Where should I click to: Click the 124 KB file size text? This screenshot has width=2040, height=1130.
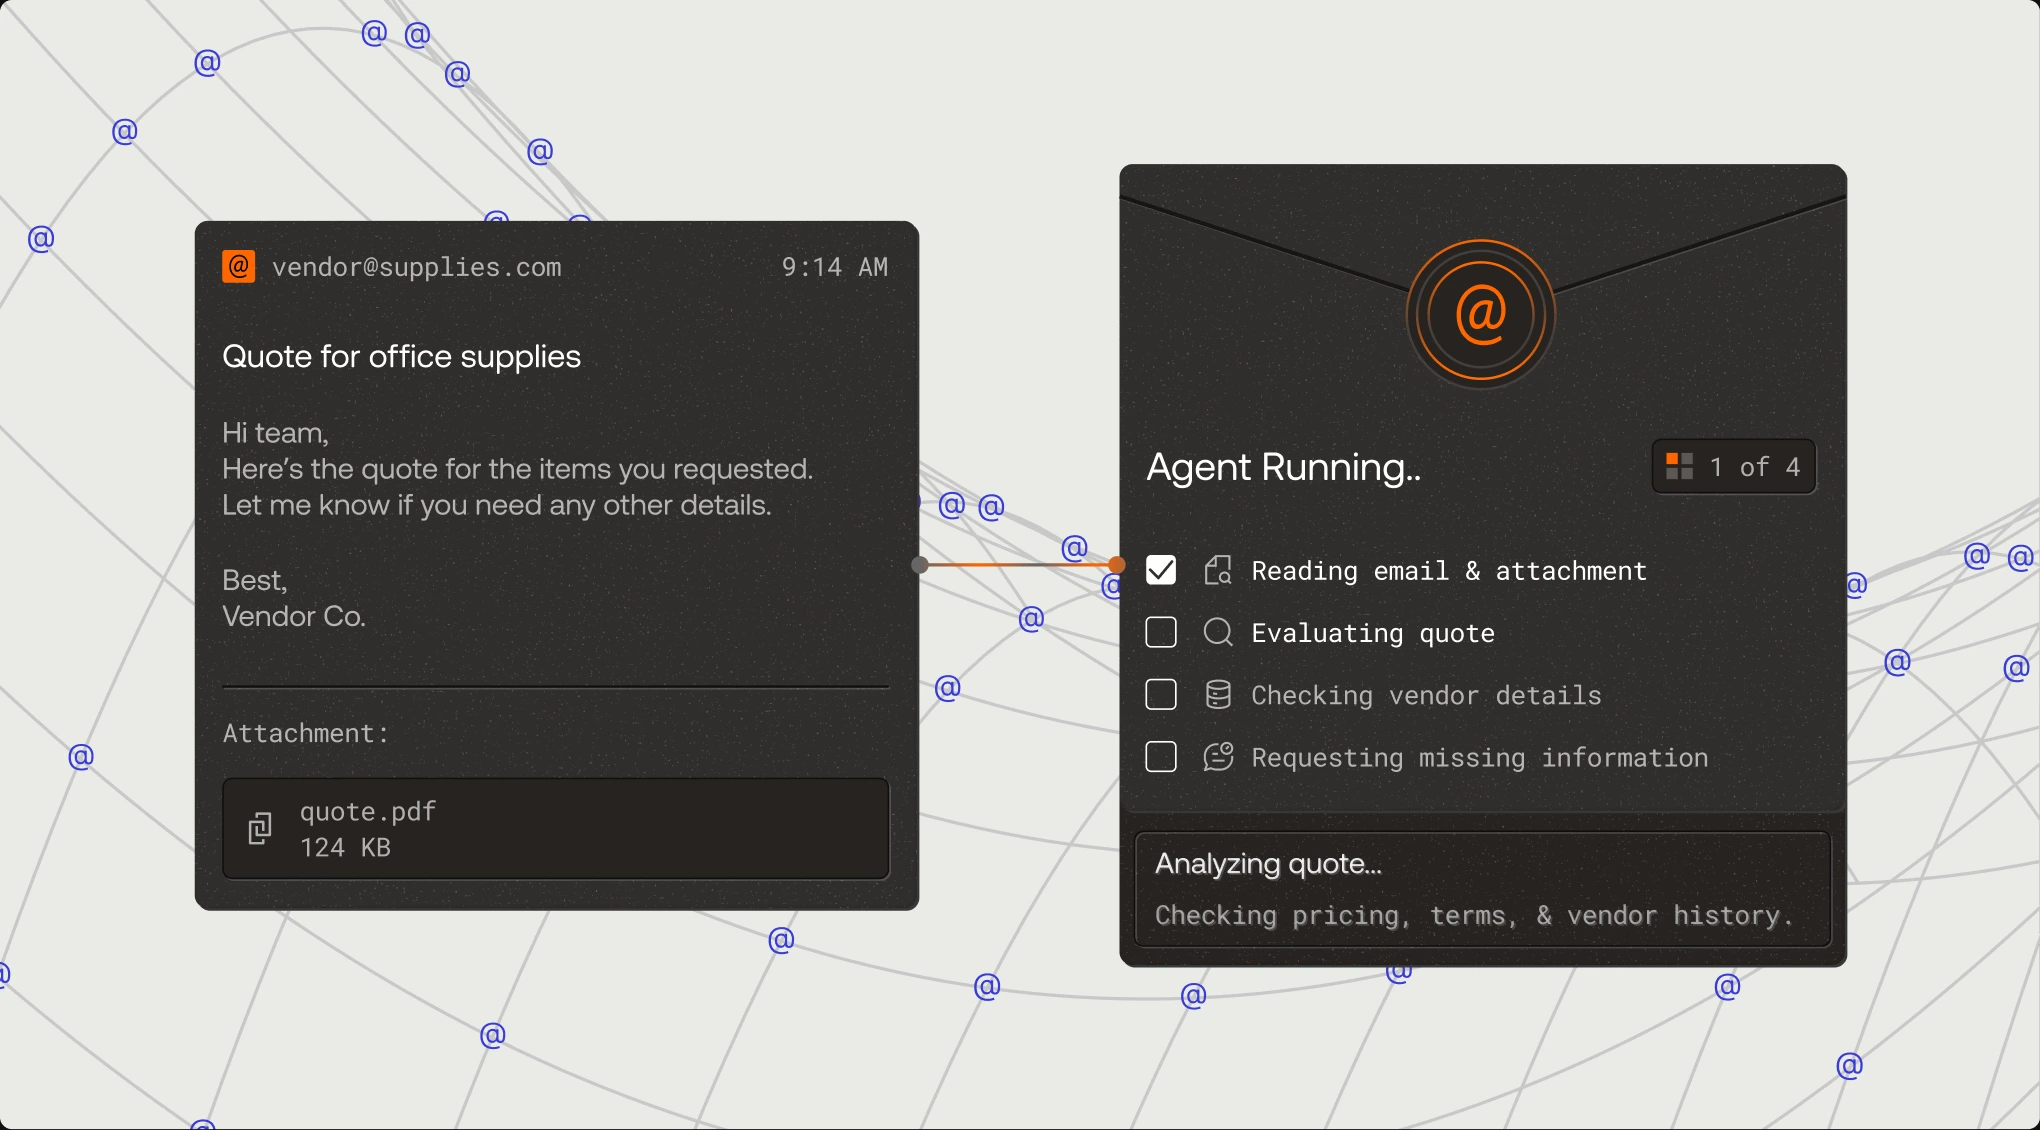[346, 848]
